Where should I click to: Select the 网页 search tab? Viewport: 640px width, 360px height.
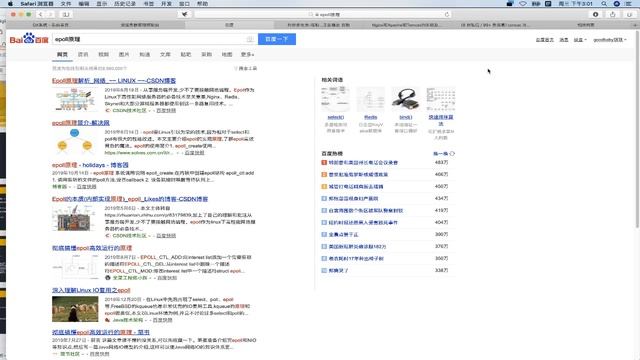pos(62,54)
